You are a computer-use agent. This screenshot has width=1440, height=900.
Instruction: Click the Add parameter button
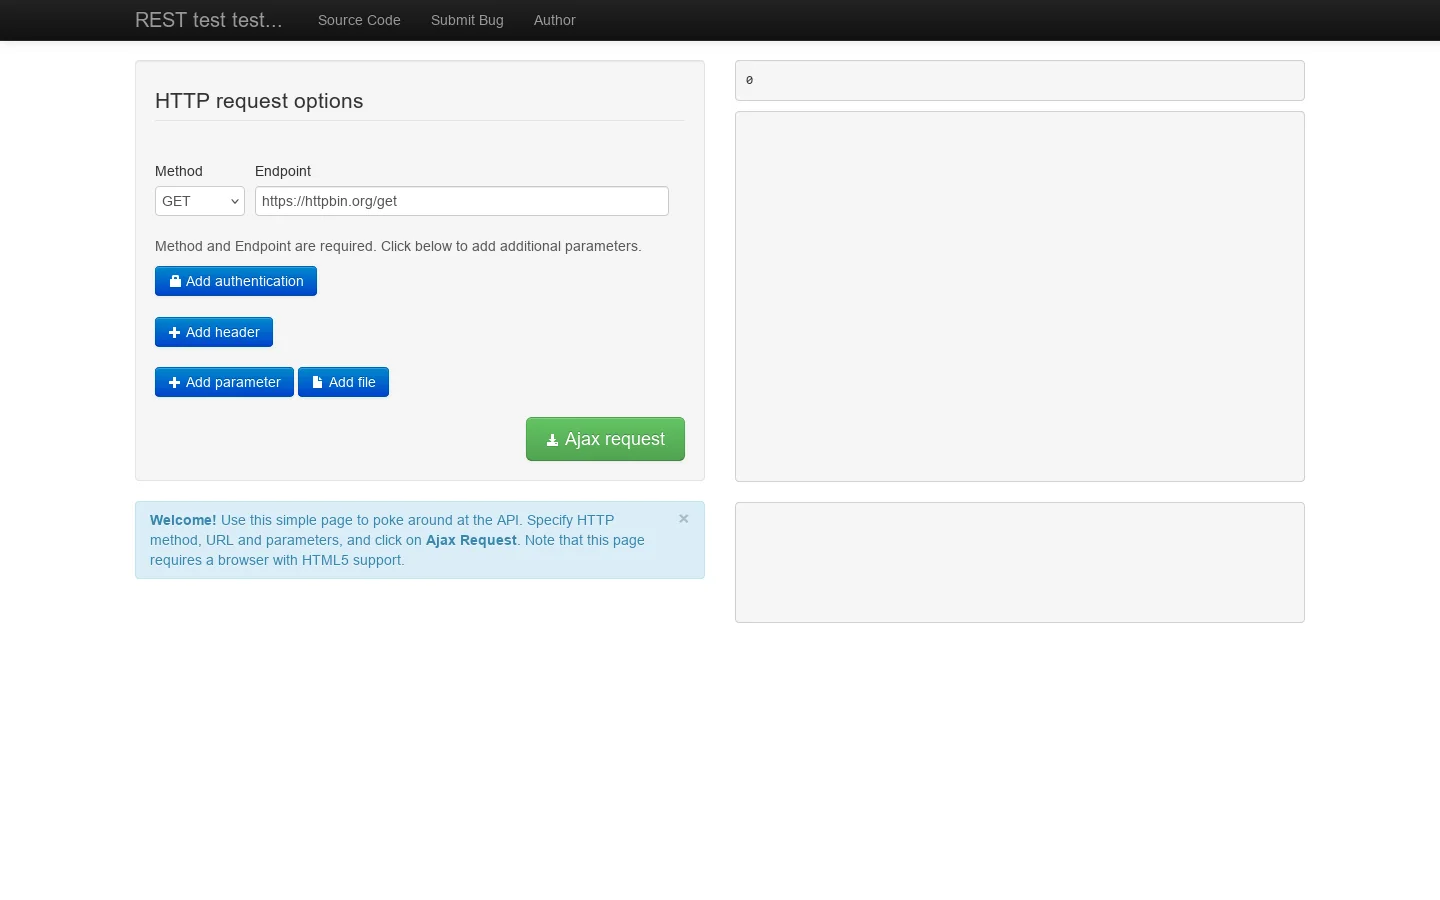coord(224,382)
